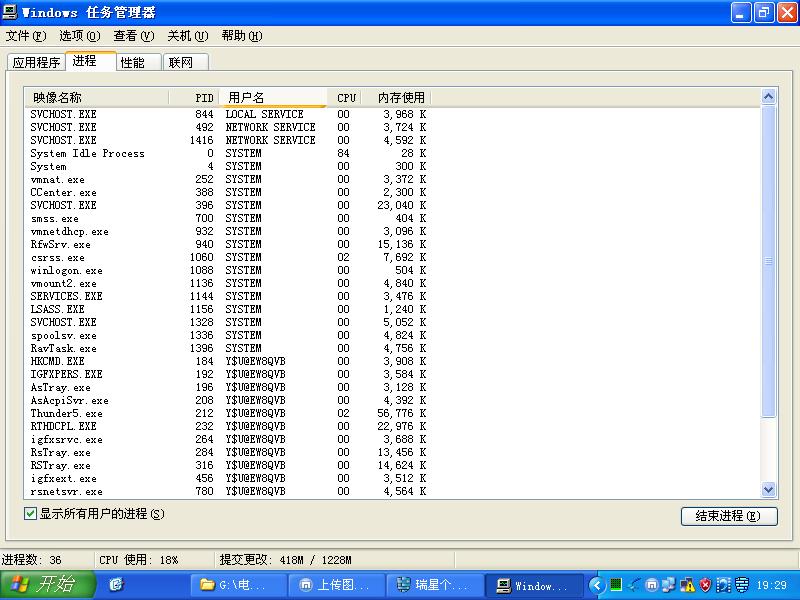Image resolution: width=800 pixels, height=600 pixels.
Task: Select the igfxext.exe process
Action: point(229,479)
